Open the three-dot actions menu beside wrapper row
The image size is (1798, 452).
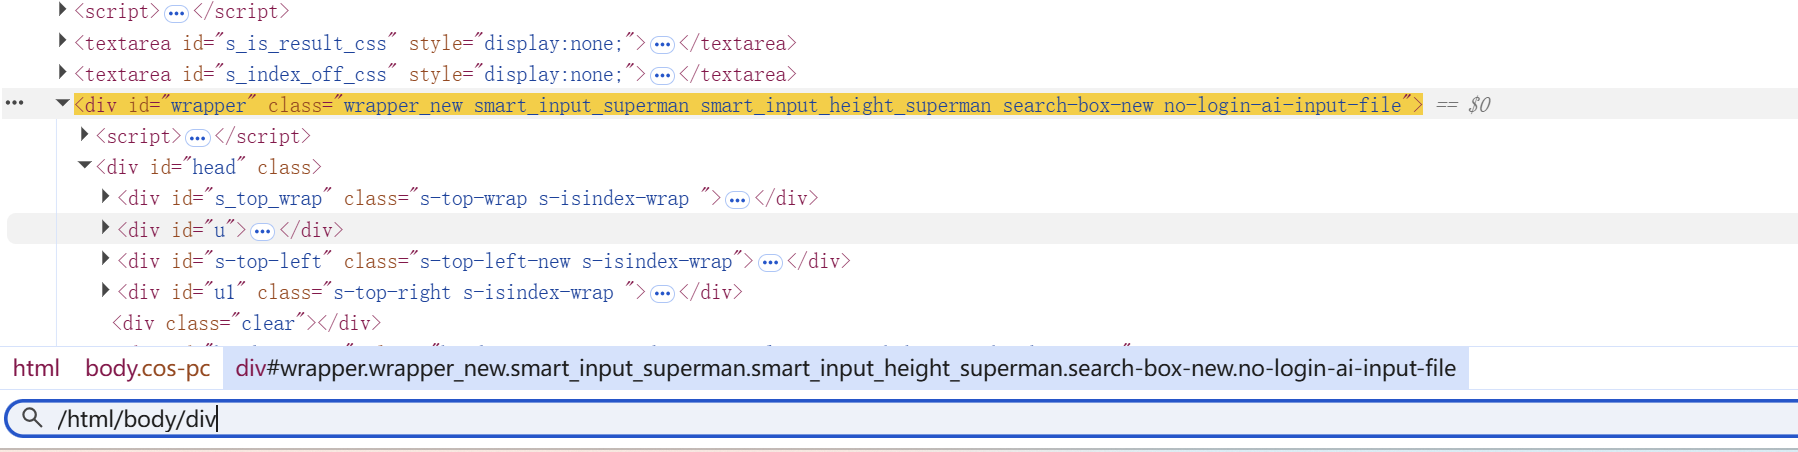click(15, 103)
